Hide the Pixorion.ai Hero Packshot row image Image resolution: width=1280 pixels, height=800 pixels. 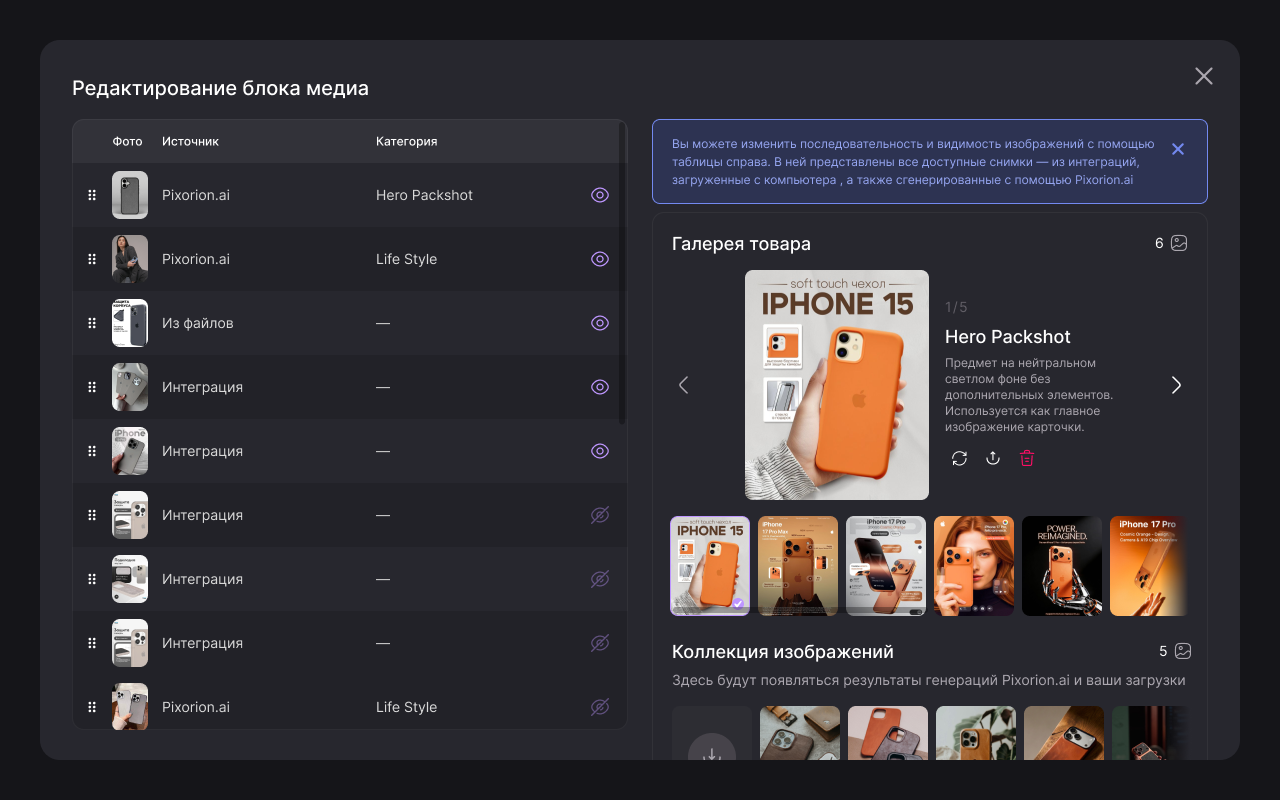(x=600, y=195)
